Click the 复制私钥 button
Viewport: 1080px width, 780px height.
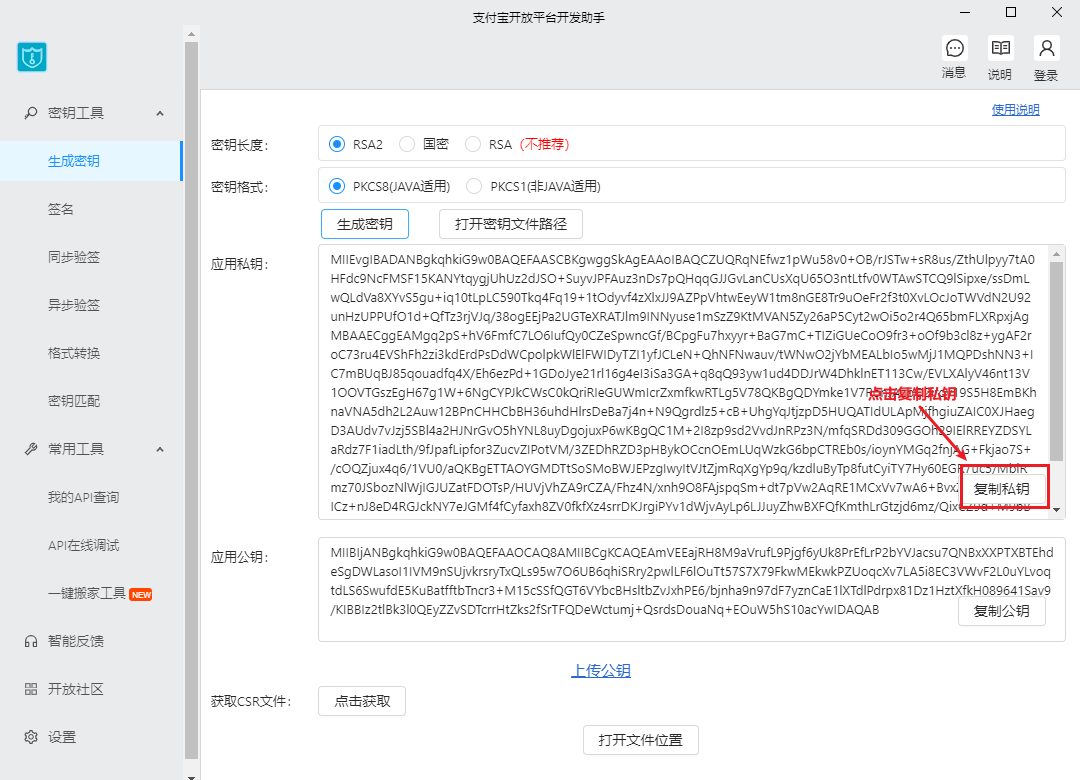(x=1001, y=489)
